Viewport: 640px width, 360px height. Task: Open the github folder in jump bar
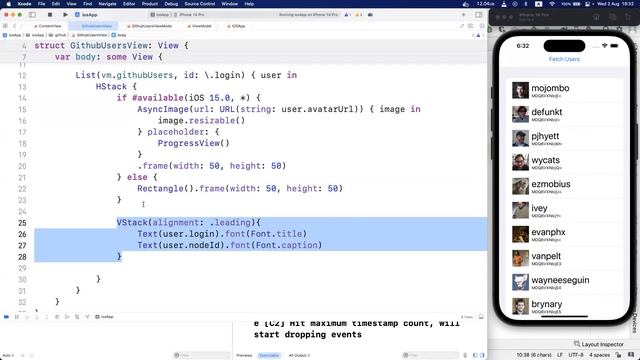[58, 35]
